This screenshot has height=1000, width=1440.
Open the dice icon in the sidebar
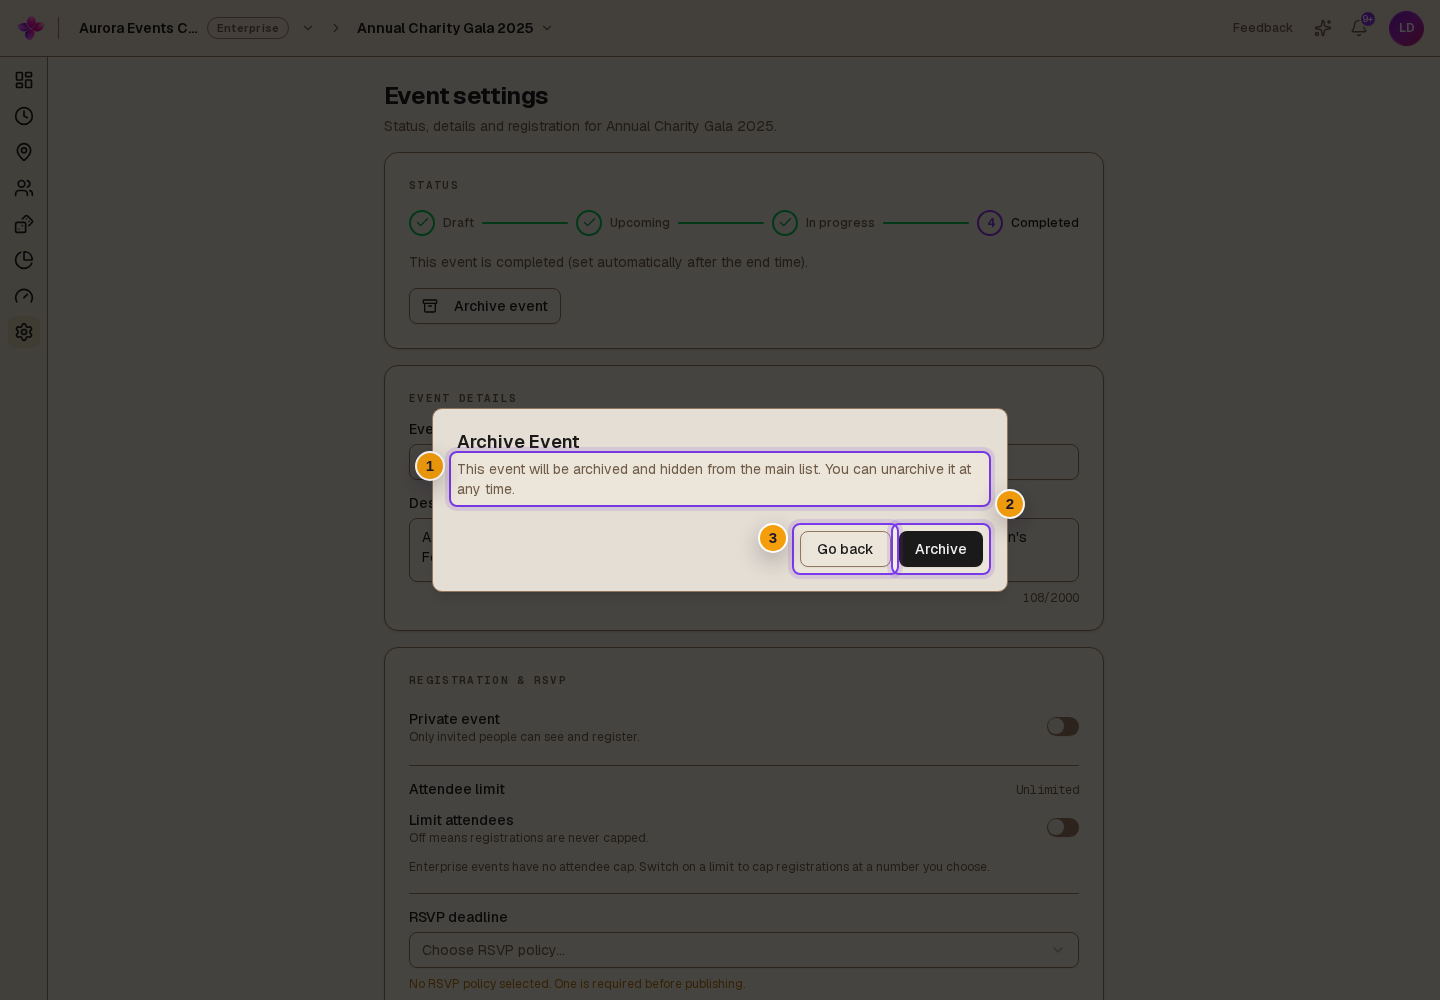pyautogui.click(x=24, y=224)
